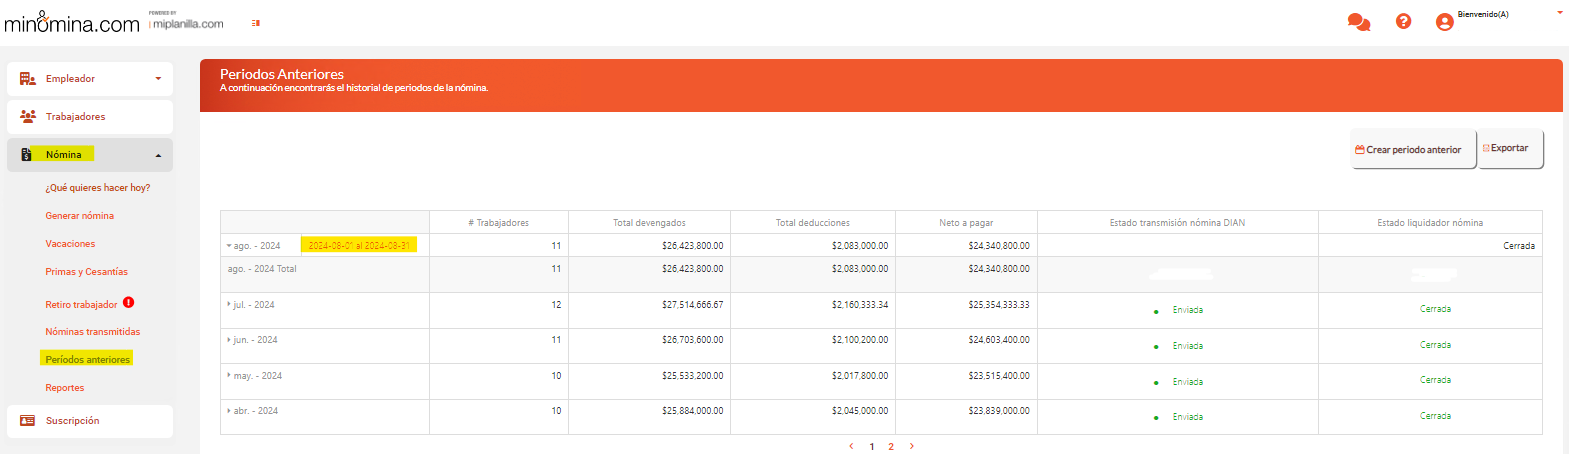Open the help question mark icon

click(1403, 21)
